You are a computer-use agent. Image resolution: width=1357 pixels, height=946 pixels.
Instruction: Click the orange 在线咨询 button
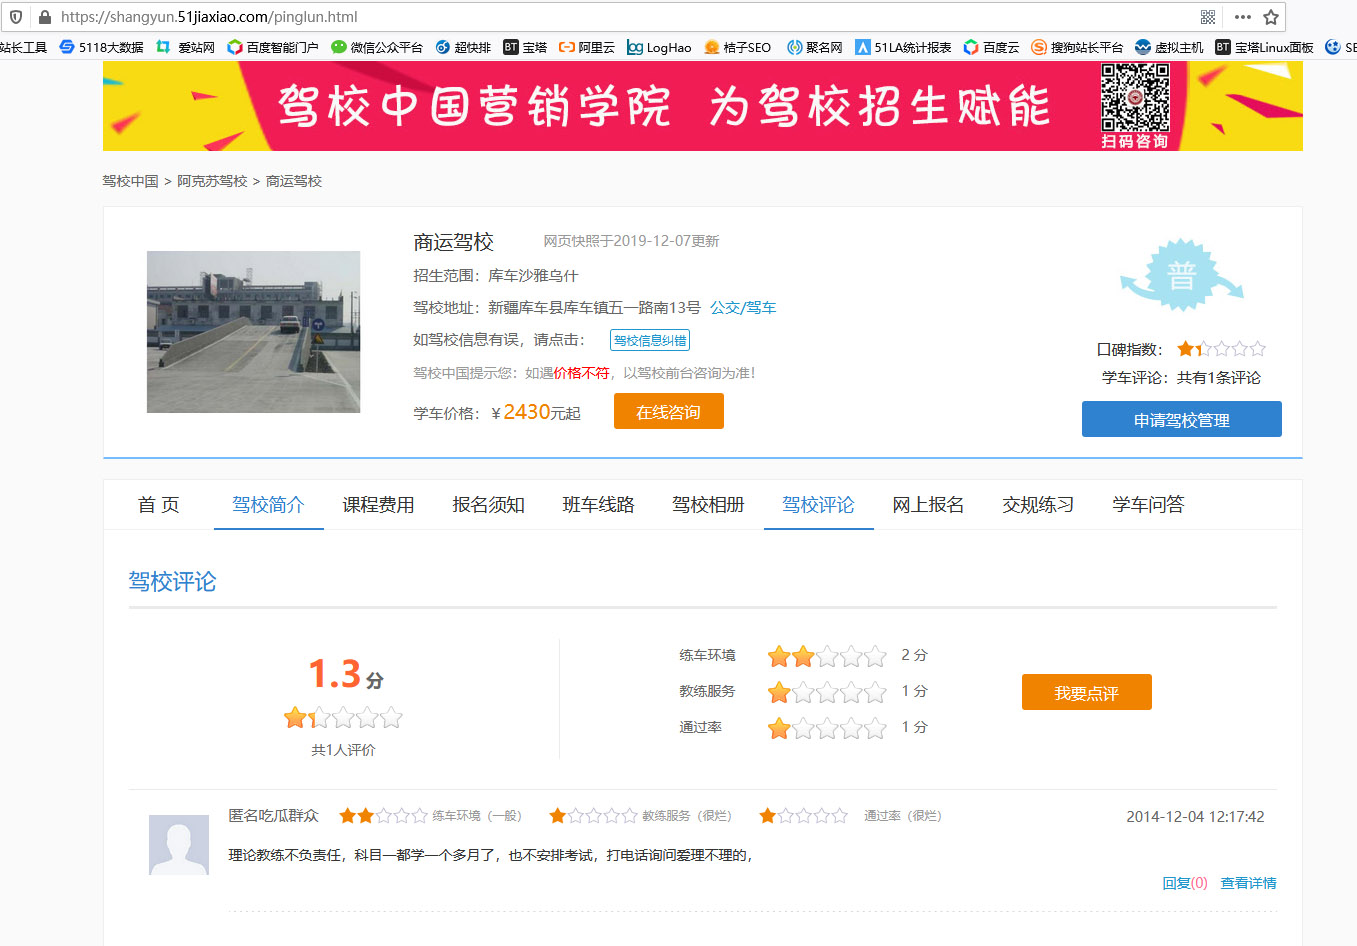click(x=669, y=412)
